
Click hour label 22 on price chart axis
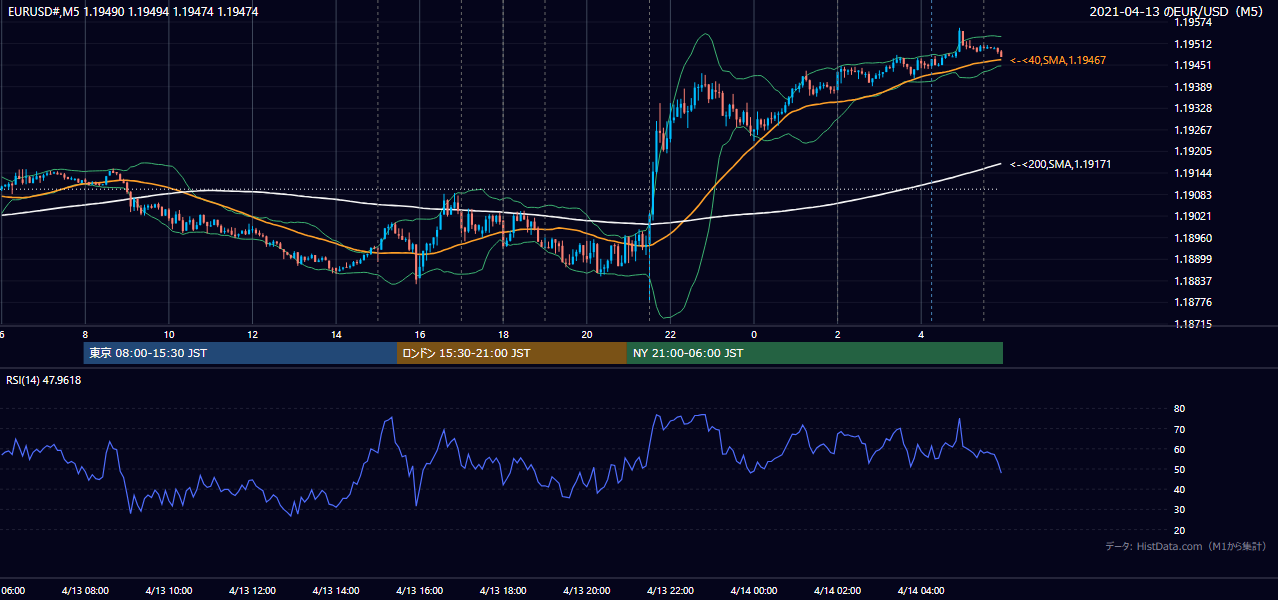pos(670,334)
